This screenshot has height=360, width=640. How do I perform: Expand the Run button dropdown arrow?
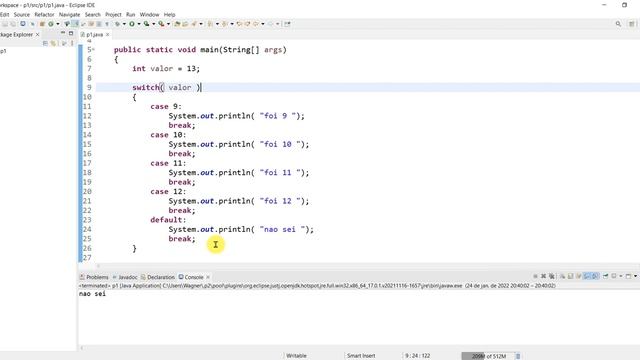(139, 24)
